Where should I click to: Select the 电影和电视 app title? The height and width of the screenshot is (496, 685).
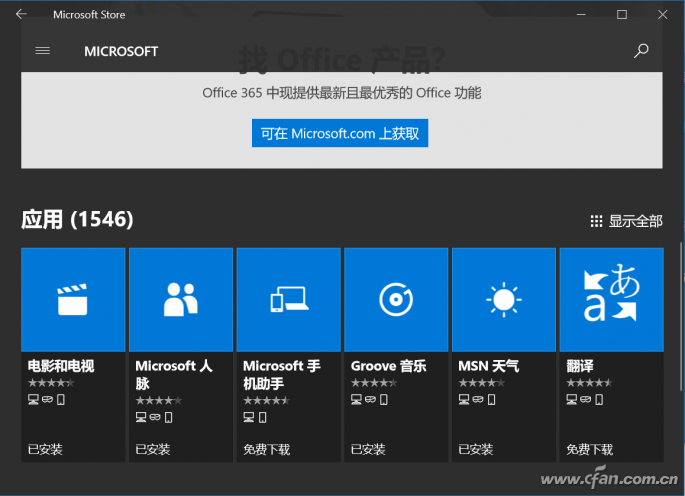pyautogui.click(x=61, y=366)
